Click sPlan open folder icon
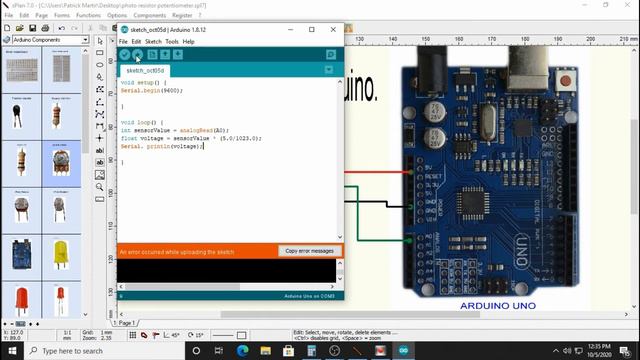The width and height of the screenshot is (640, 360). click(x=20, y=28)
